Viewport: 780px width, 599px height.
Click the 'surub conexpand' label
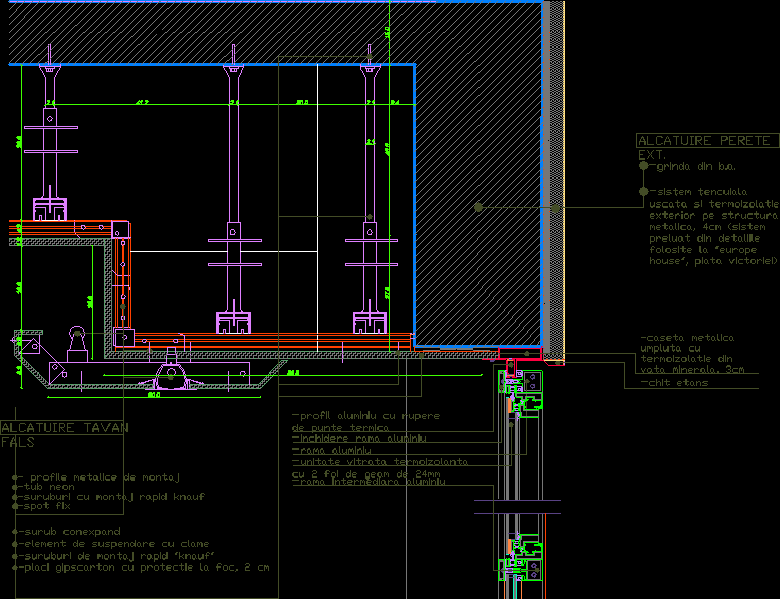click(x=70, y=531)
